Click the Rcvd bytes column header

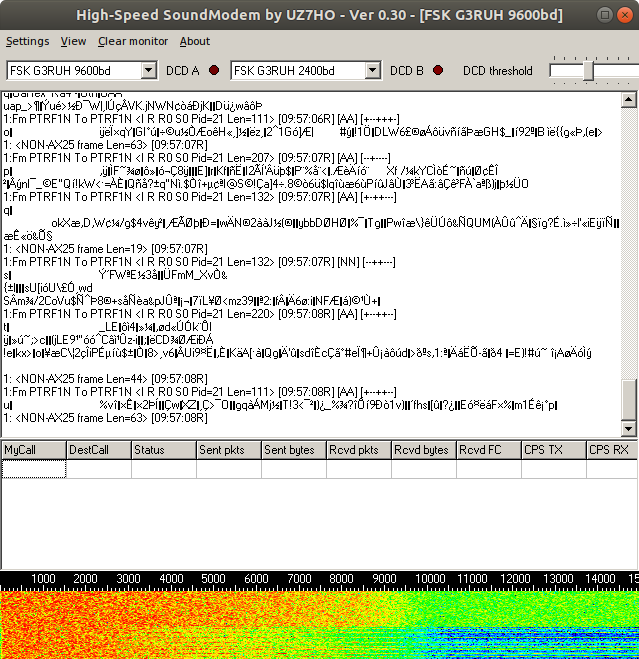point(422,450)
